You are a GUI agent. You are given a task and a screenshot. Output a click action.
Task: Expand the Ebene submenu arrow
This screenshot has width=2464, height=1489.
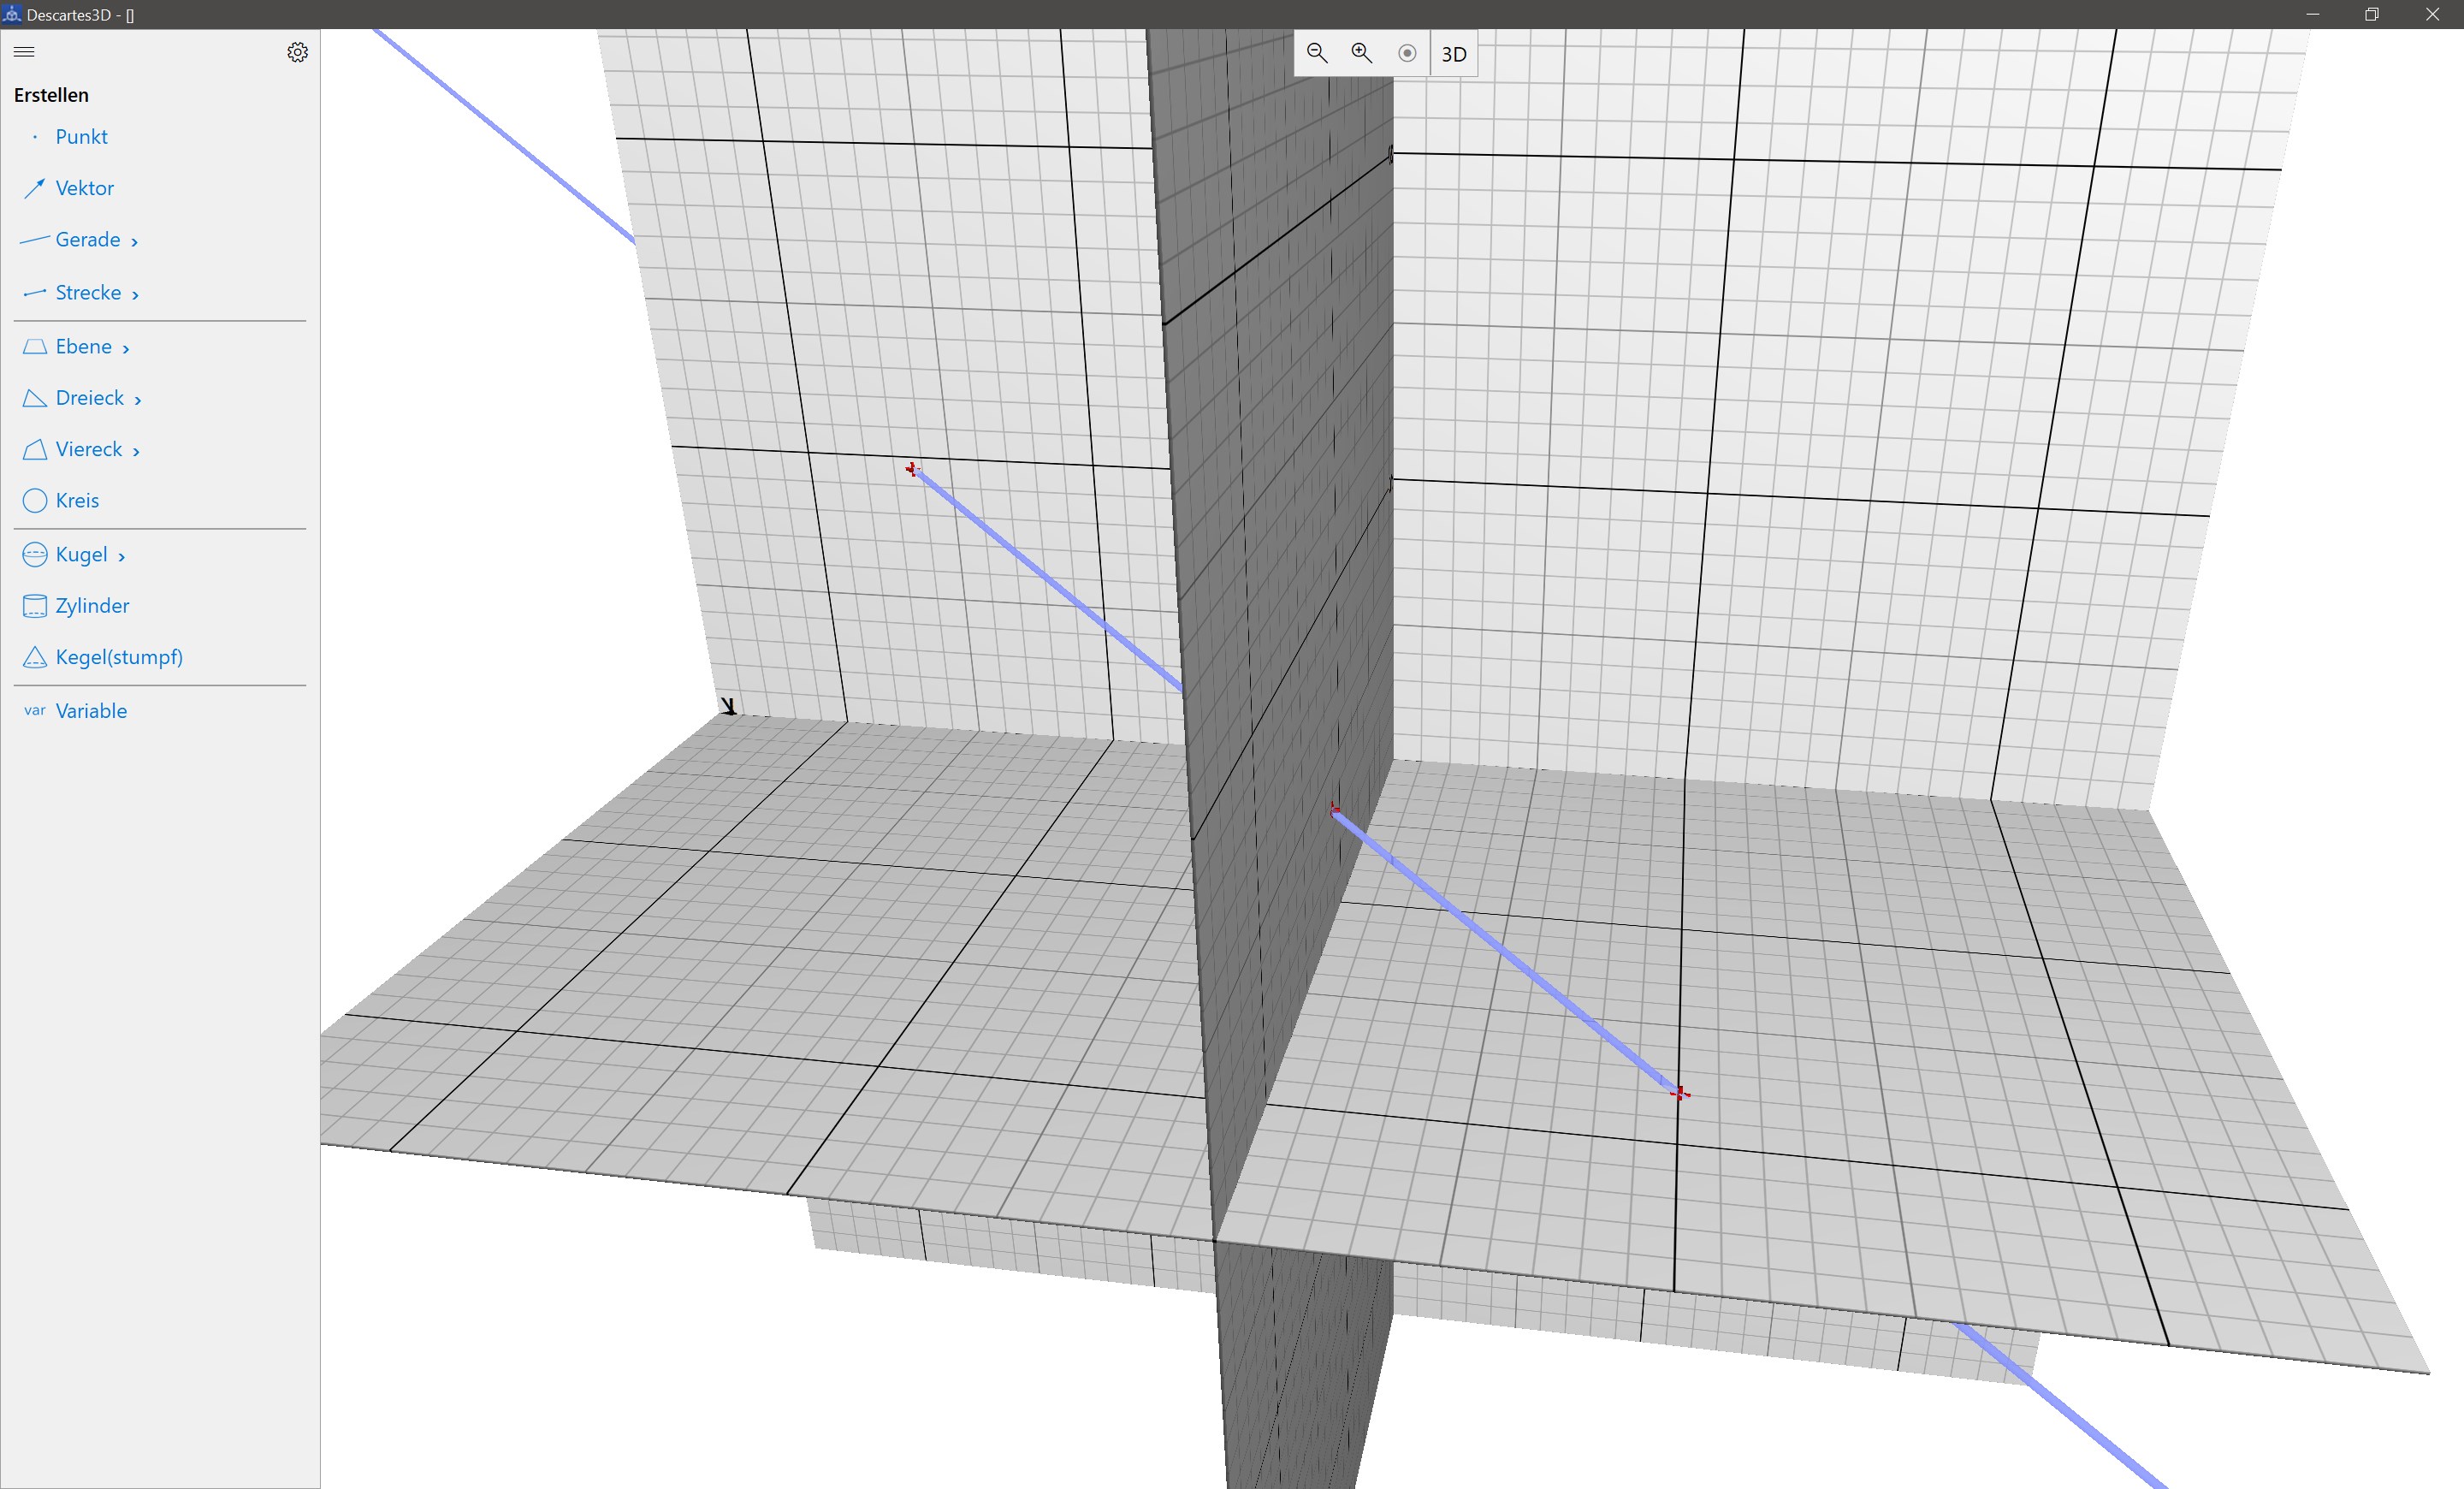126,349
